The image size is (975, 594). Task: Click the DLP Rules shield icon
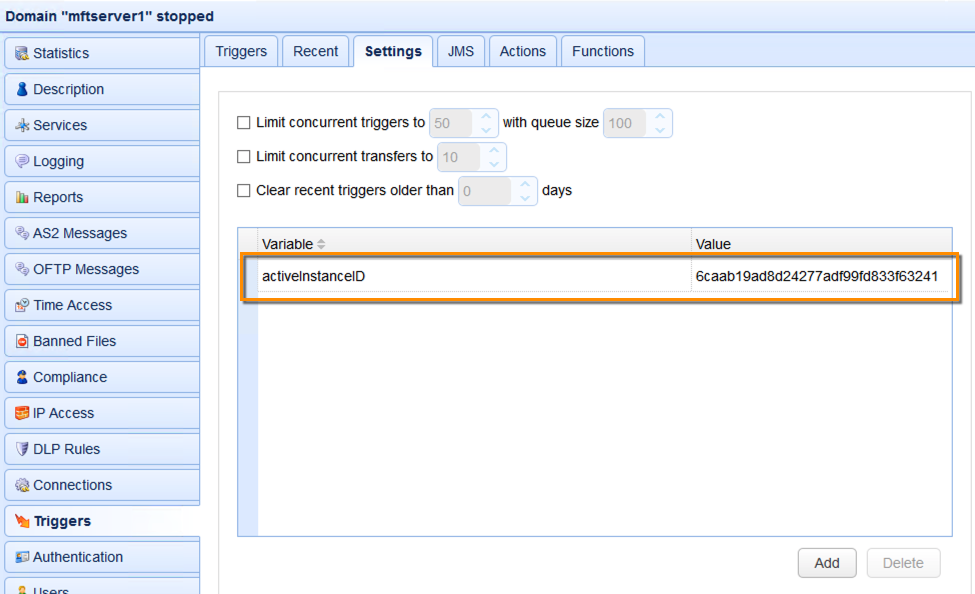(x=22, y=449)
